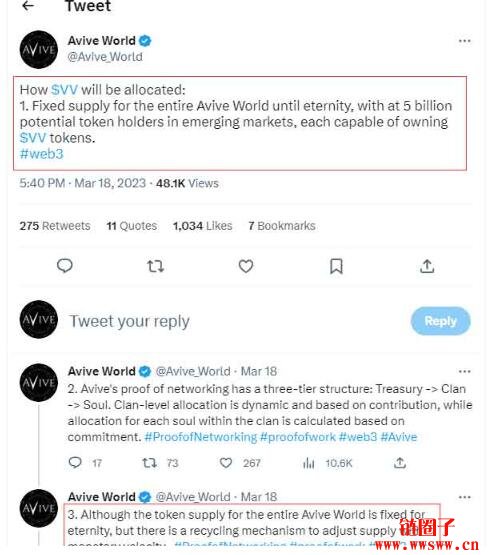This screenshot has width=488, height=555.
Task: Open the main tweet's three-dot menu
Action: 464,41
